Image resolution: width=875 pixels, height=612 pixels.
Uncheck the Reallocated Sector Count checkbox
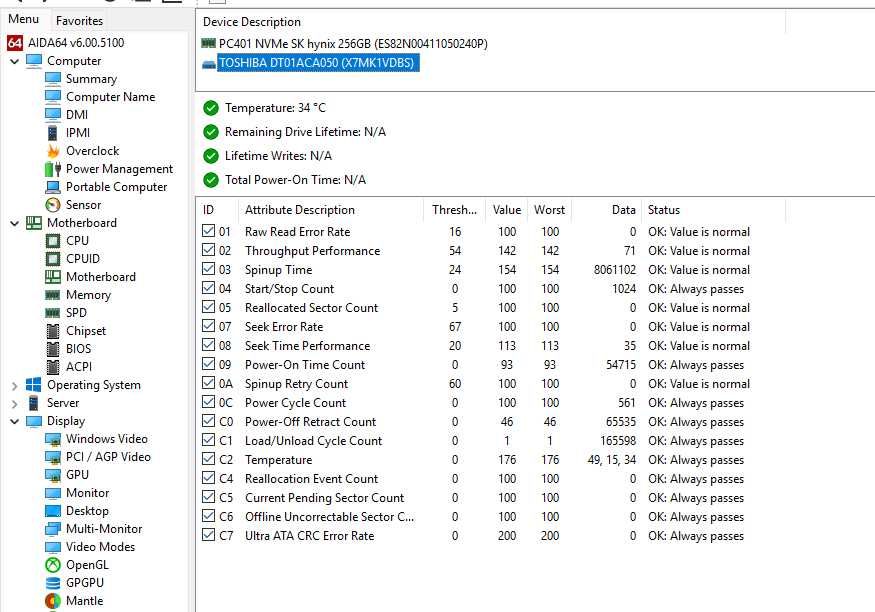(x=208, y=307)
